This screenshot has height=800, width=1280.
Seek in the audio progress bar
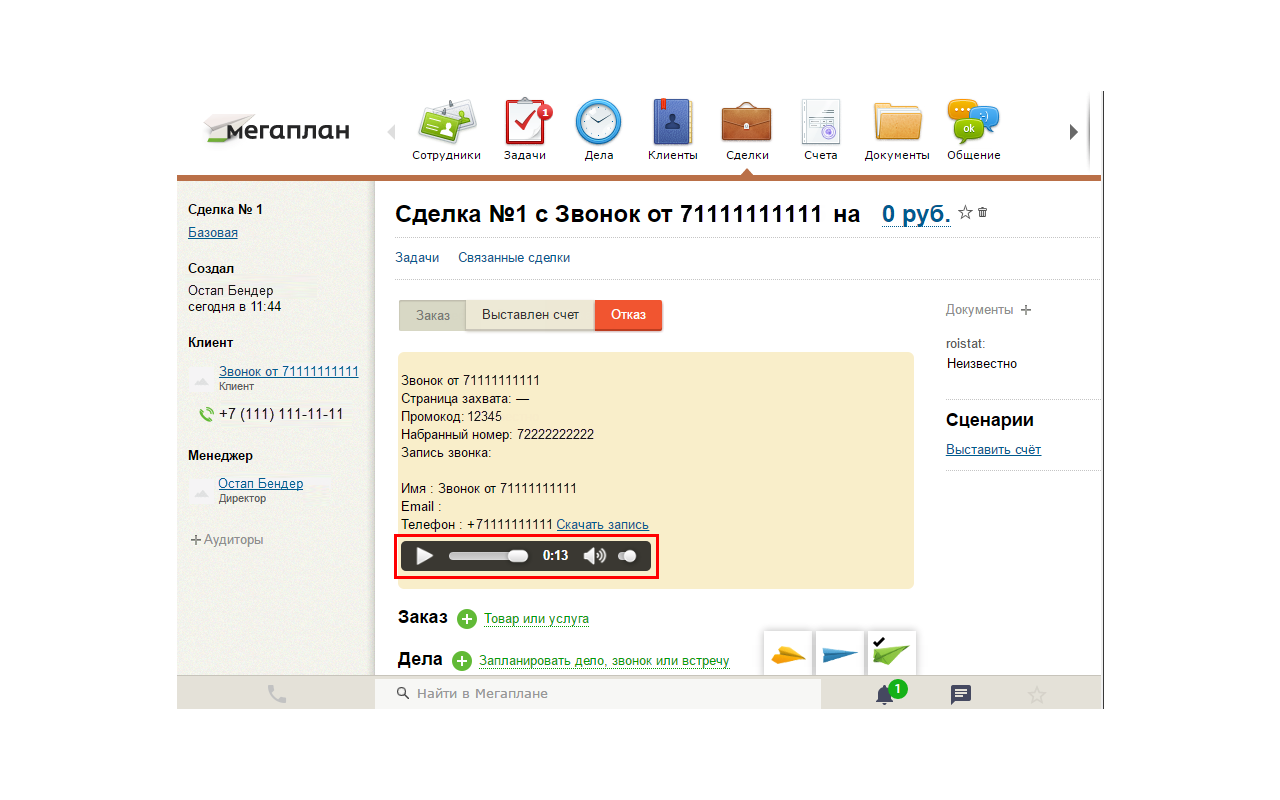[488, 556]
